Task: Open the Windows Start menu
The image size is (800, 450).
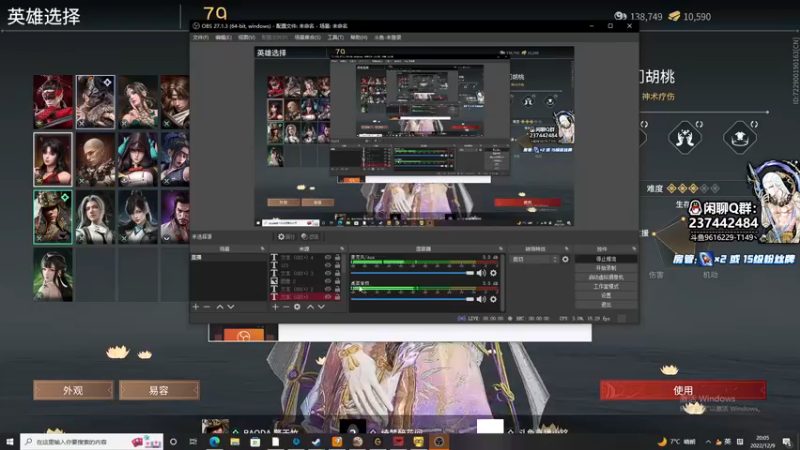Action: [x=9, y=441]
